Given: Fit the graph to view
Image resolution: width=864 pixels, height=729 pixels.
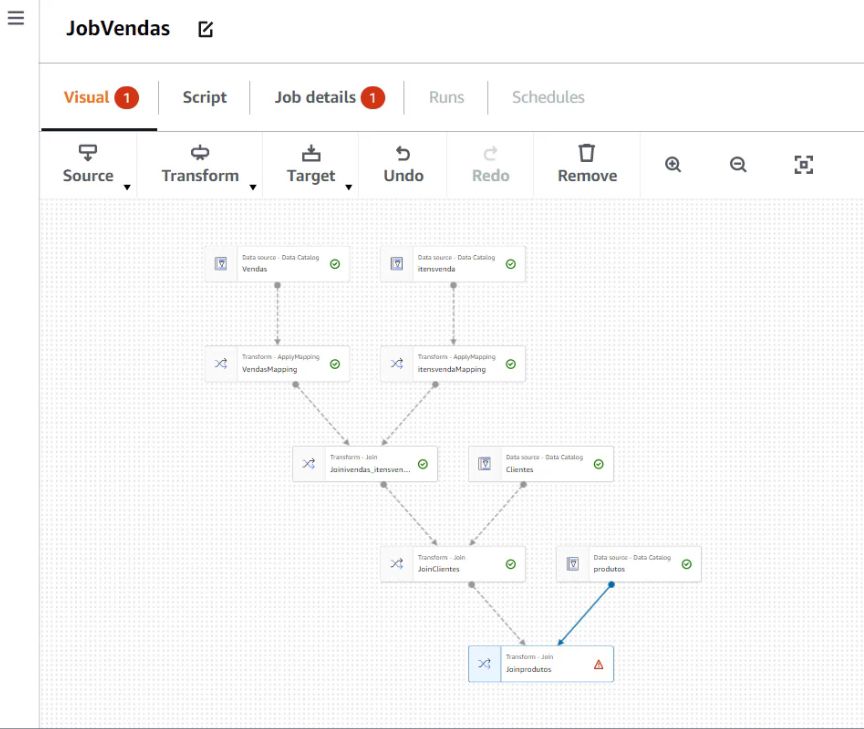Looking at the screenshot, I should pyautogui.click(x=803, y=165).
